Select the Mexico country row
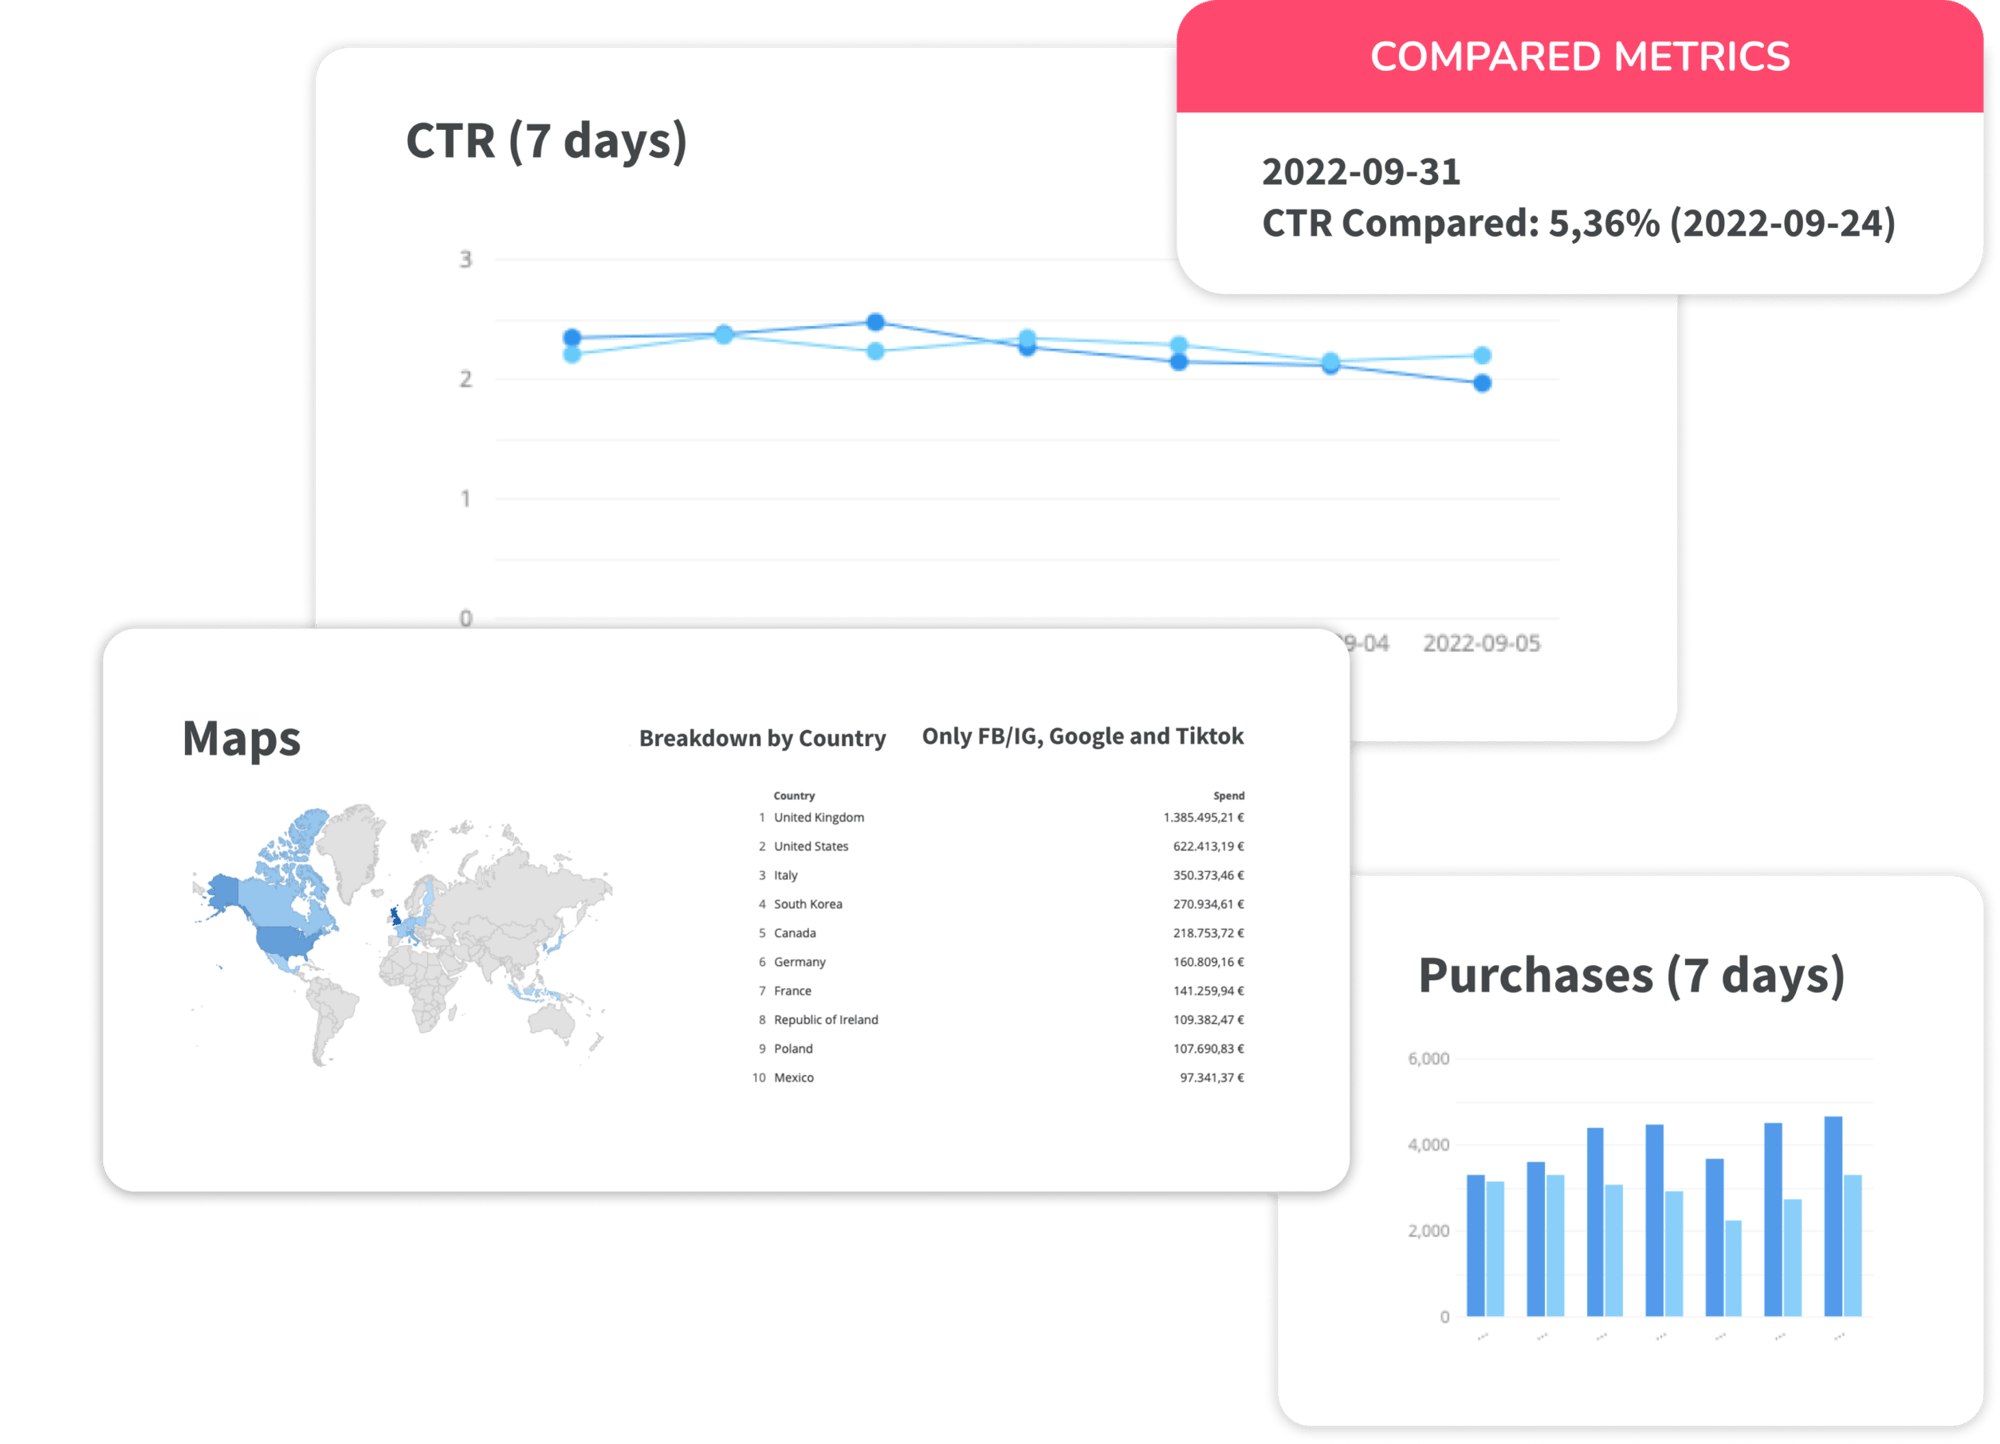Image resolution: width=2000 pixels, height=1444 pixels. (1000, 1078)
